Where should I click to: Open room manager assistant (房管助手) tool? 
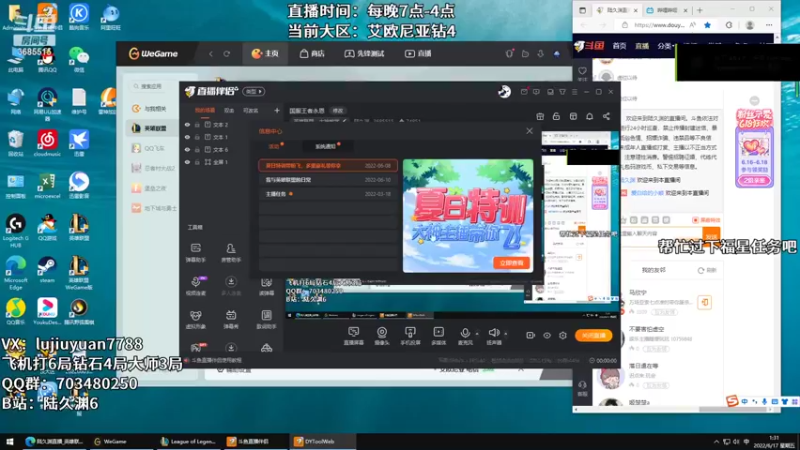[x=231, y=252]
